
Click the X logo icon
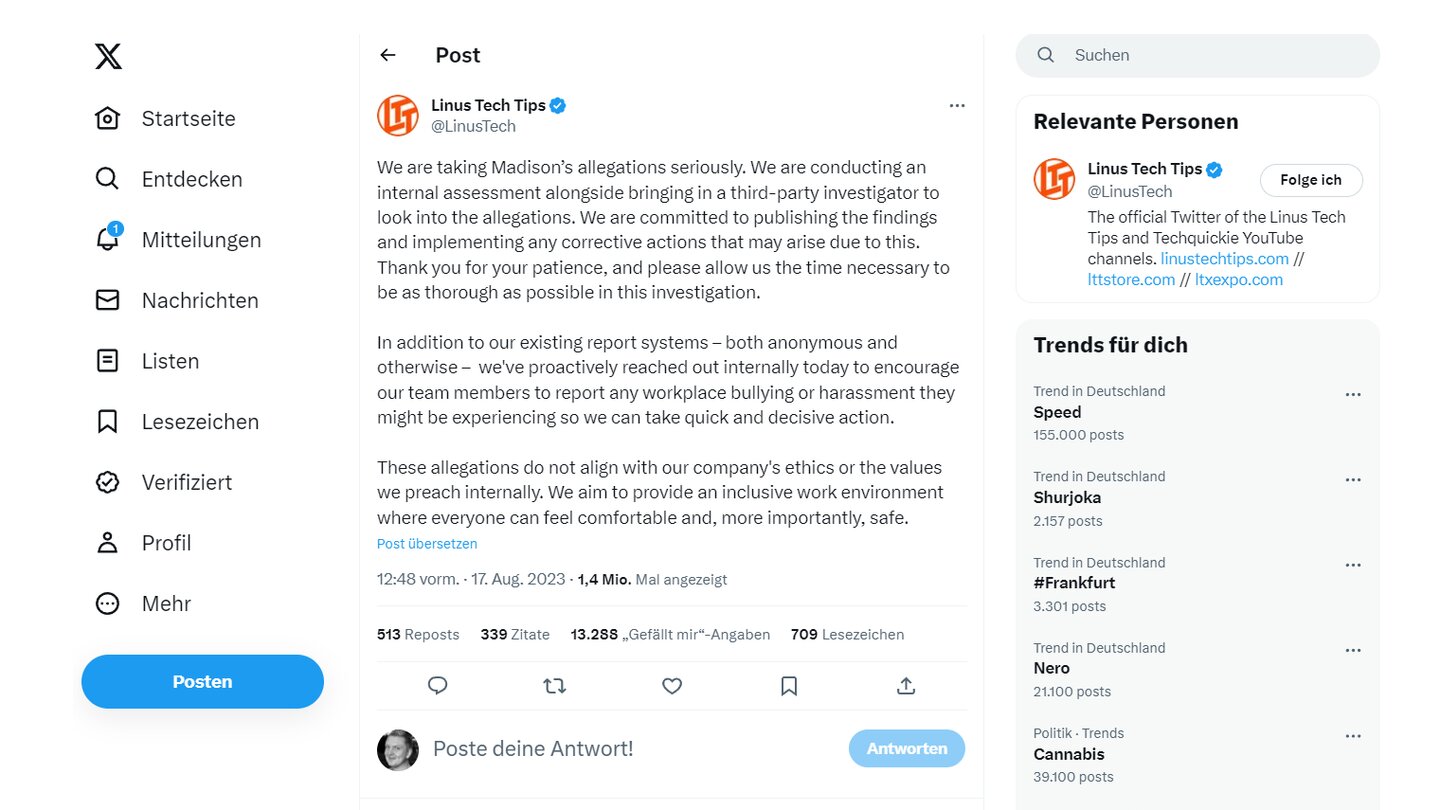click(108, 56)
